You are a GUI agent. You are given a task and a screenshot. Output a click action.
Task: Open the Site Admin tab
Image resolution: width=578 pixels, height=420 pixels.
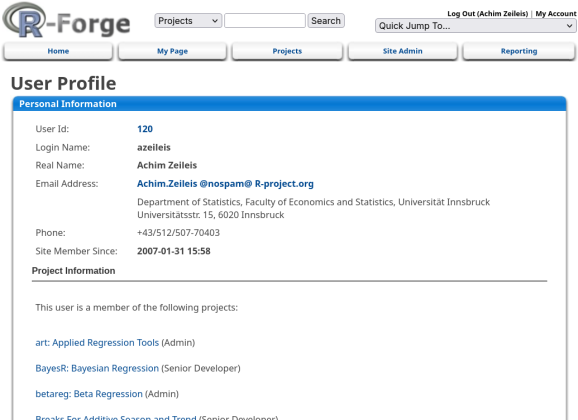point(403,51)
